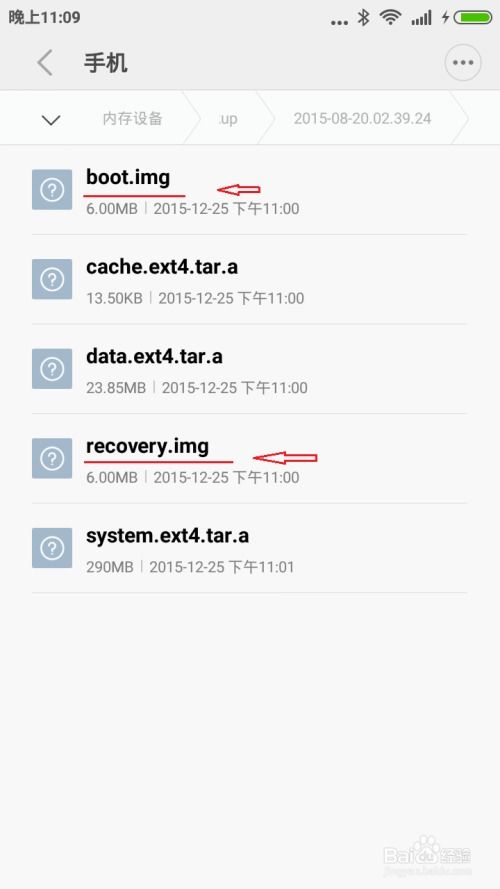Tap the battery indicator icon
The width and height of the screenshot is (500, 889).
[472, 18]
